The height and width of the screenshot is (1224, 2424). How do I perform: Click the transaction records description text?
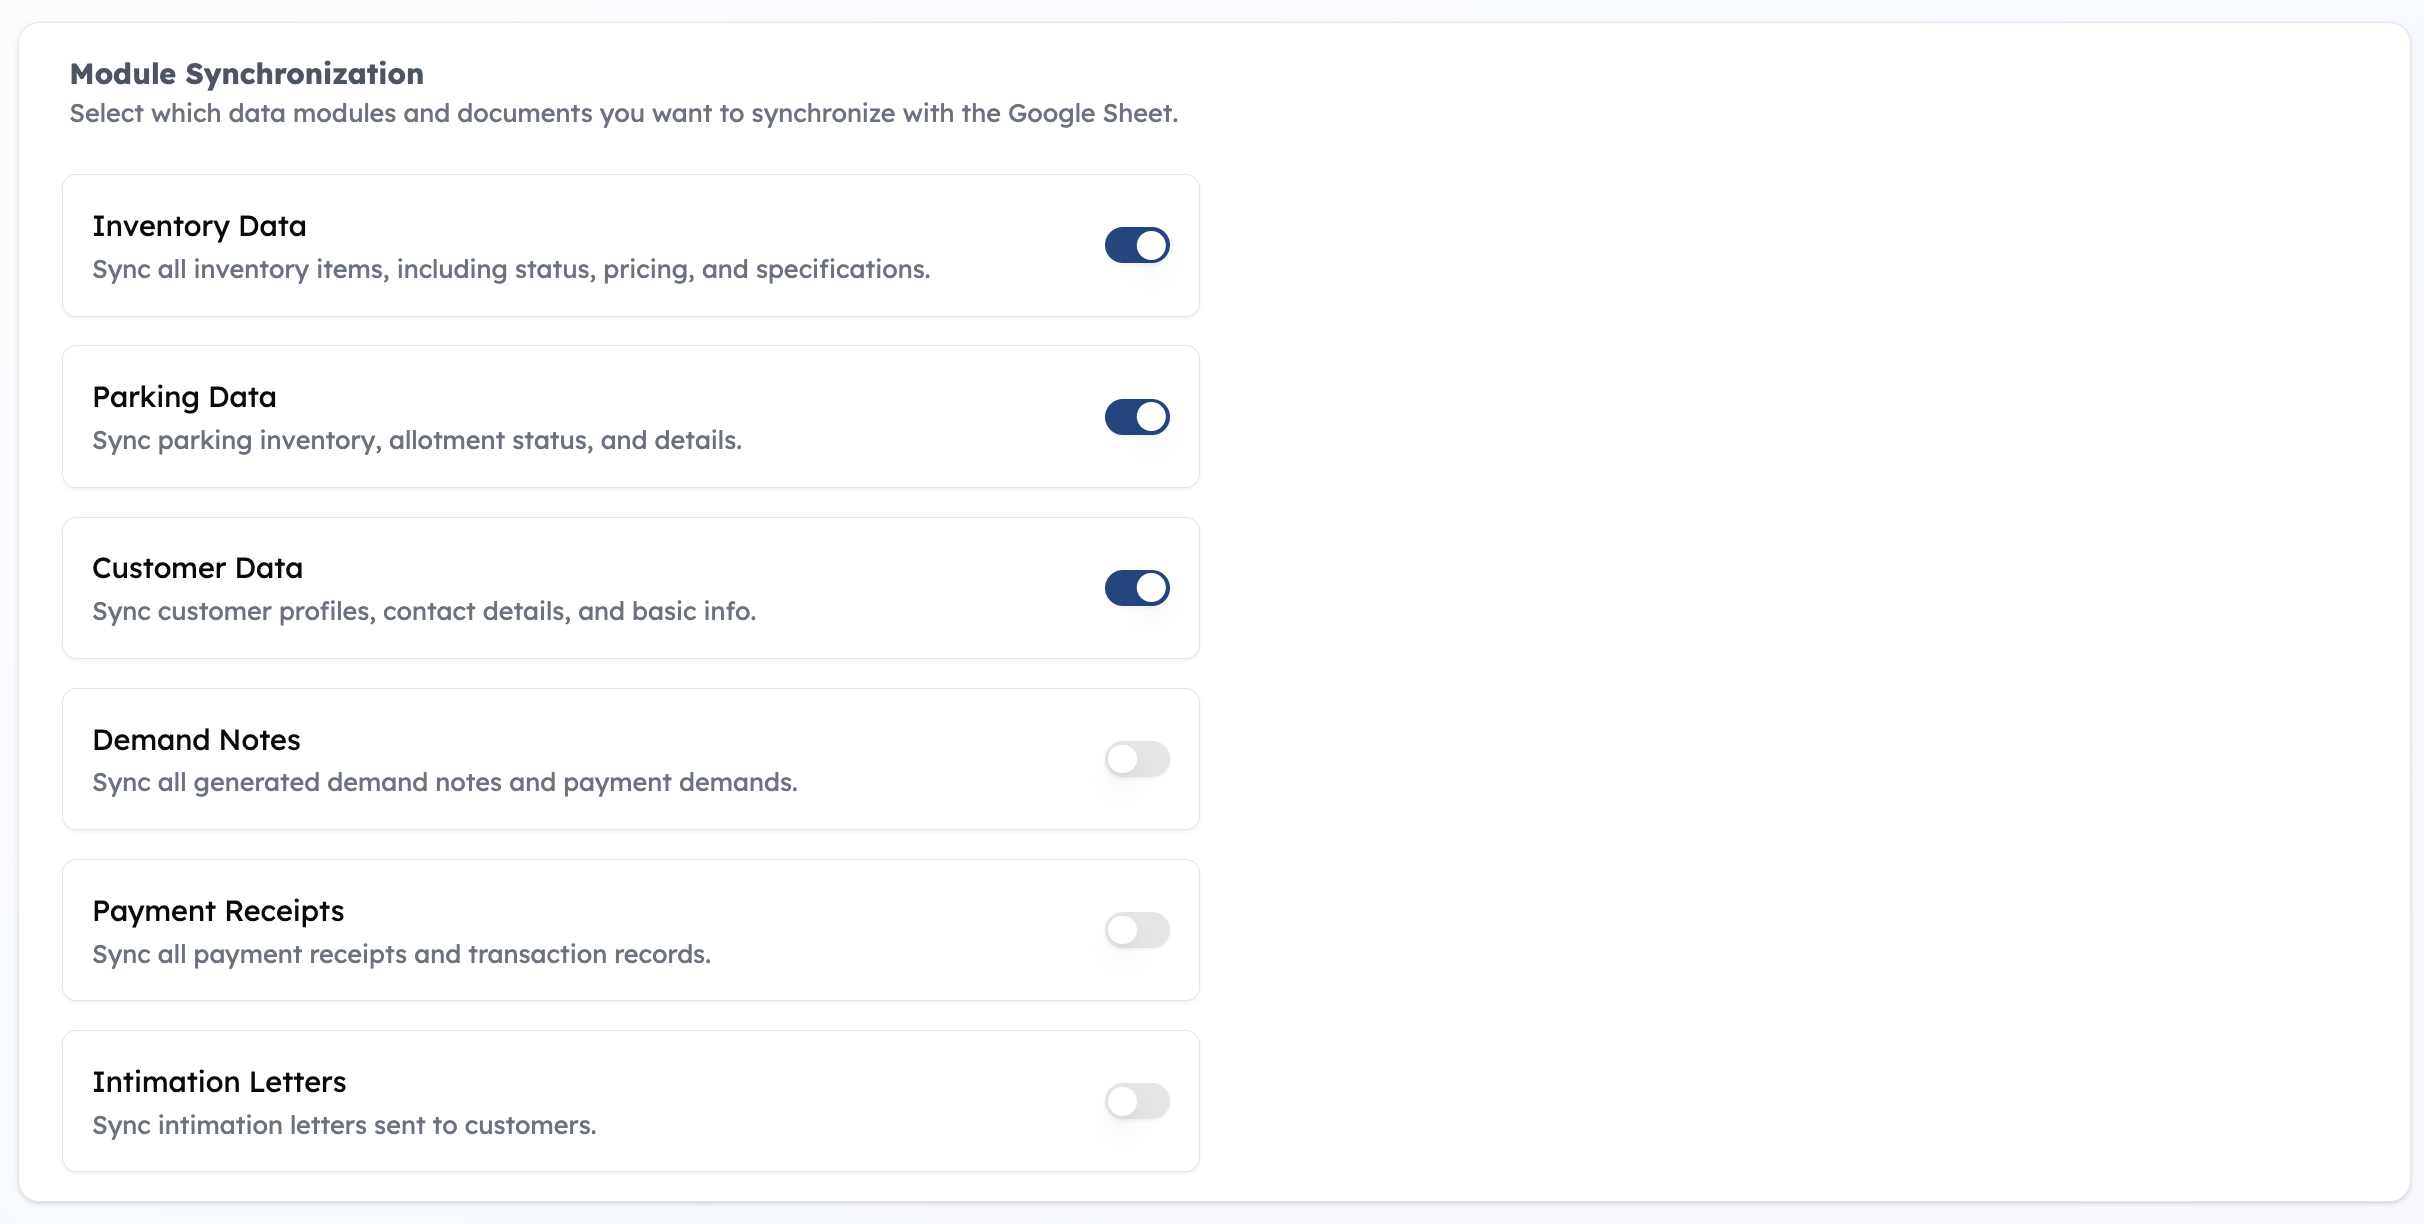(x=401, y=955)
